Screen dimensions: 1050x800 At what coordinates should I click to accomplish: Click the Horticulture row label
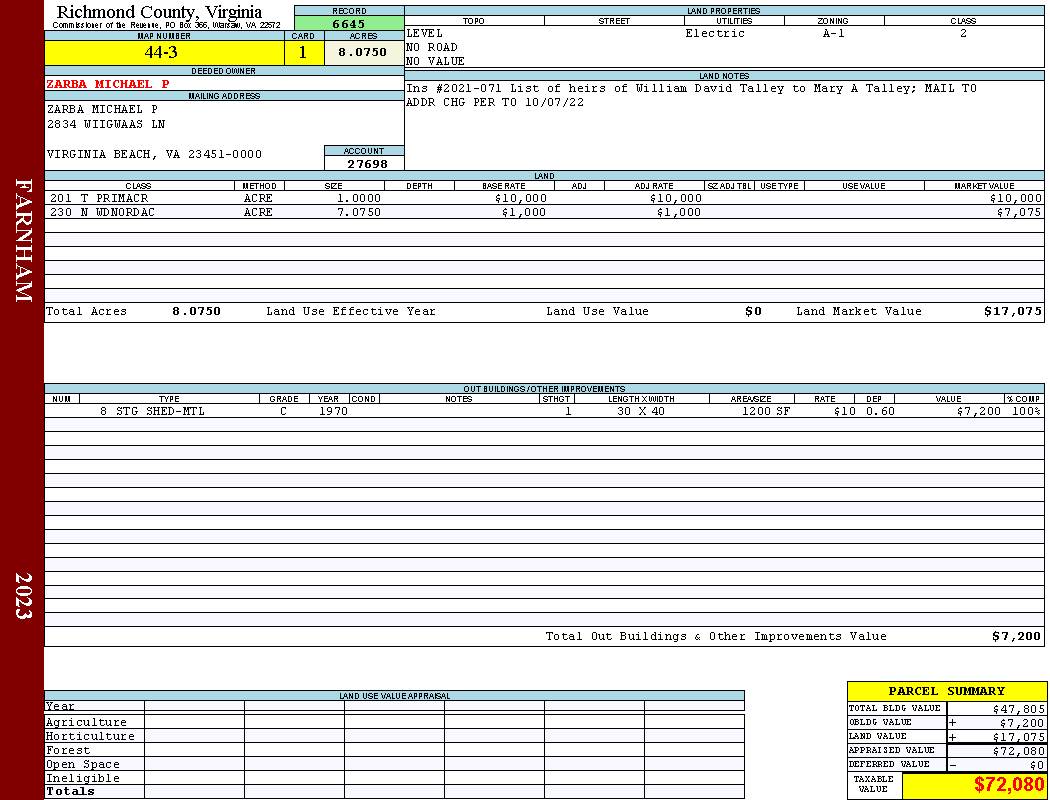90,736
